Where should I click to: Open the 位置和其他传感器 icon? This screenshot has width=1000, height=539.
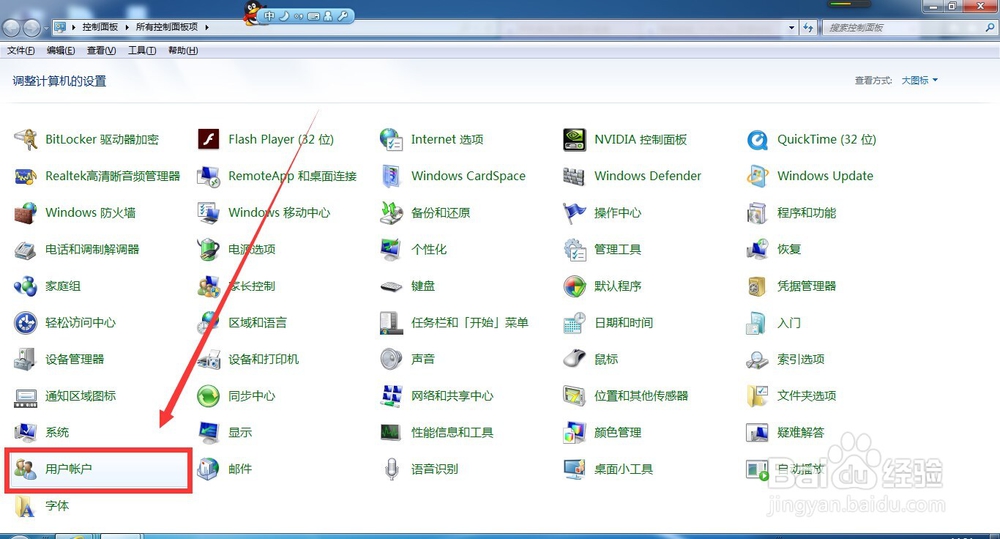pyautogui.click(x=575, y=396)
